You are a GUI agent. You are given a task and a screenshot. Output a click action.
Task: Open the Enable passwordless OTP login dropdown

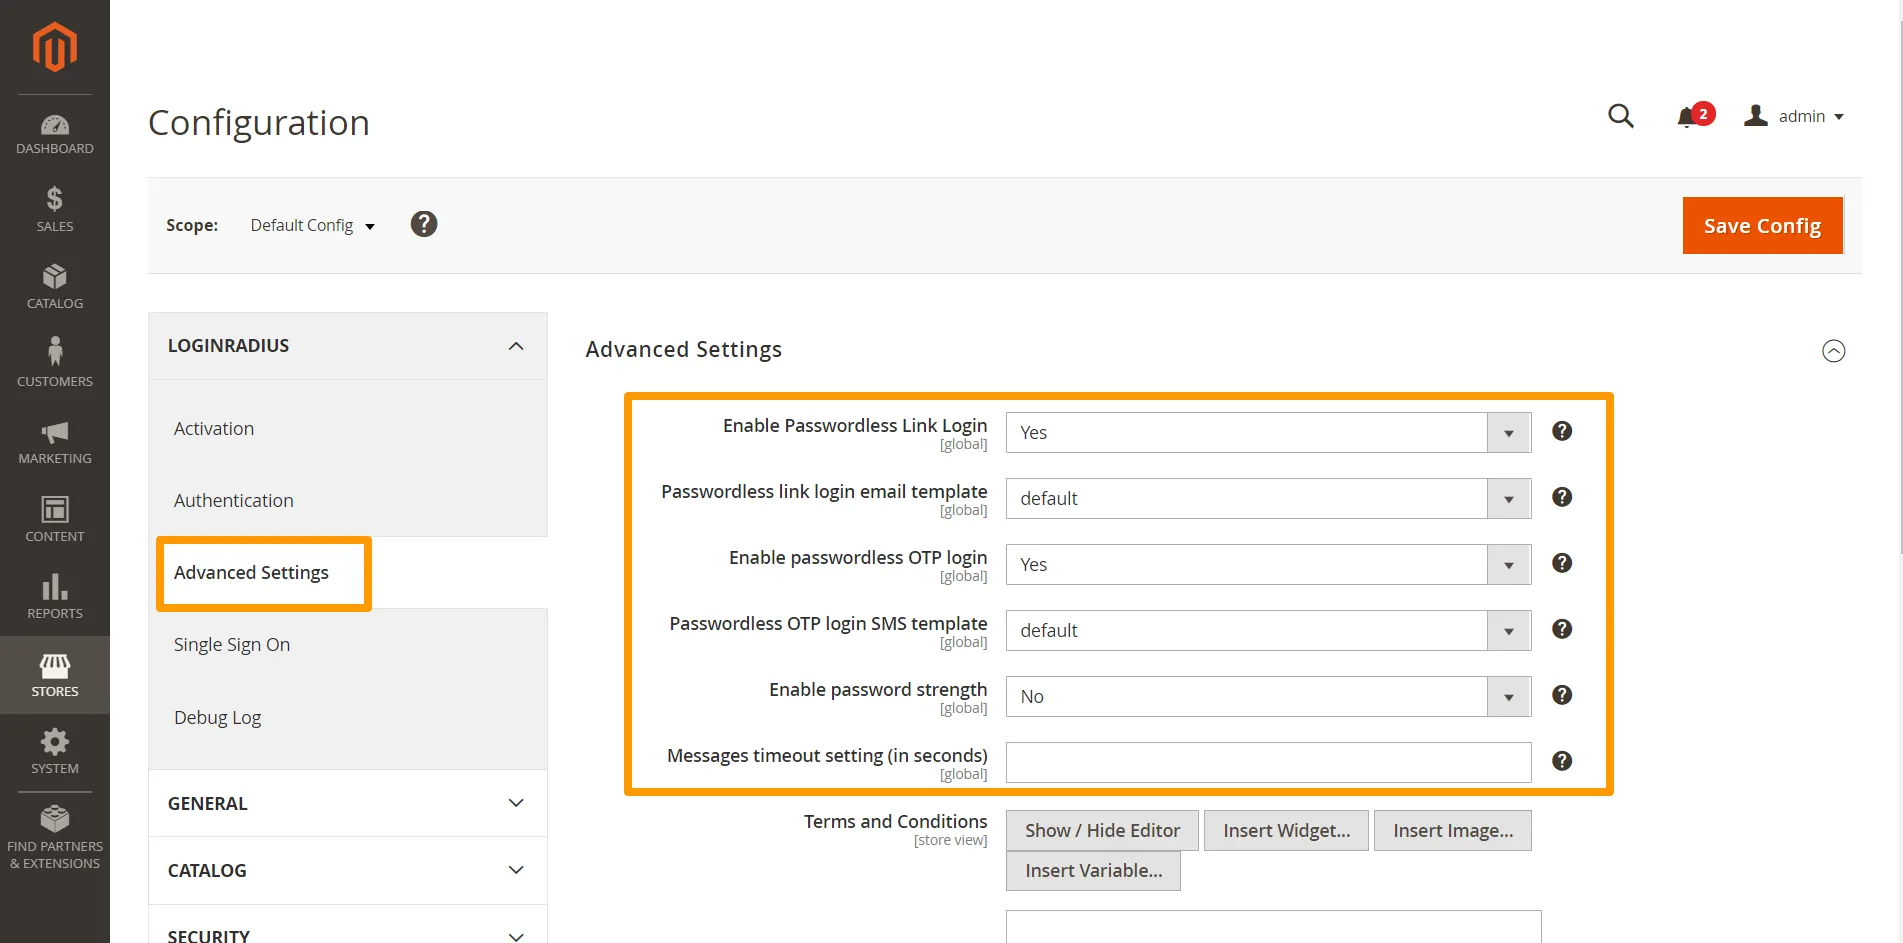point(1267,565)
